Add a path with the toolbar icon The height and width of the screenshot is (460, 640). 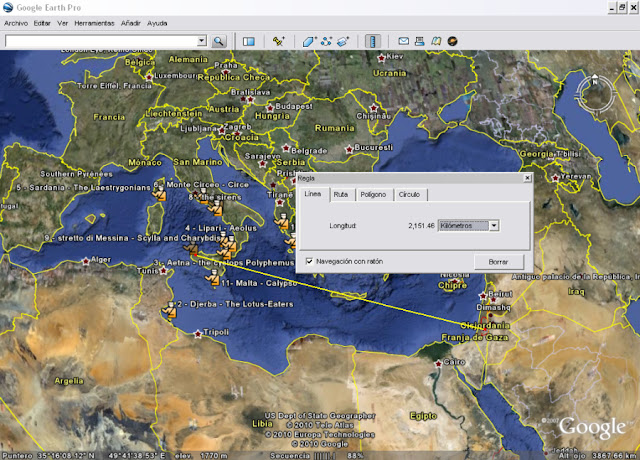326,41
